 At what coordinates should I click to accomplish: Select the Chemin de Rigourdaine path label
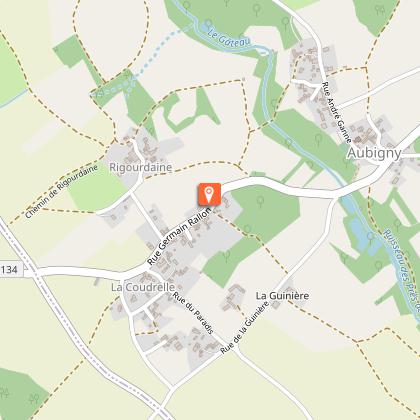tap(61, 191)
